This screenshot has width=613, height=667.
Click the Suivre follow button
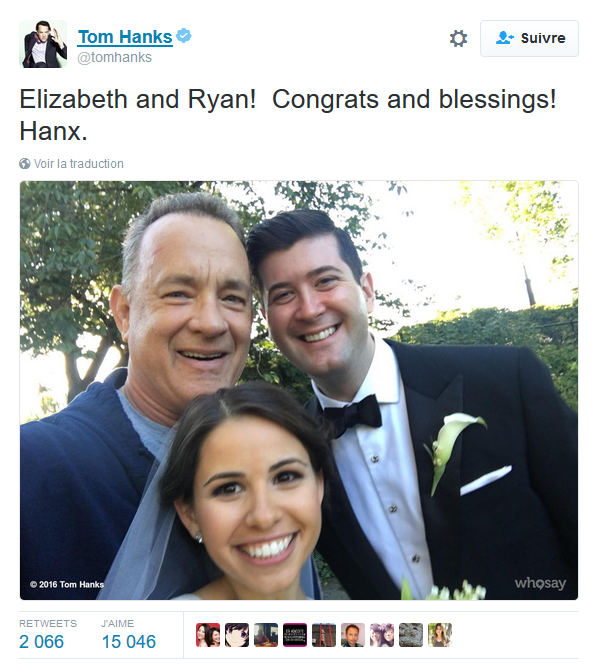(529, 38)
